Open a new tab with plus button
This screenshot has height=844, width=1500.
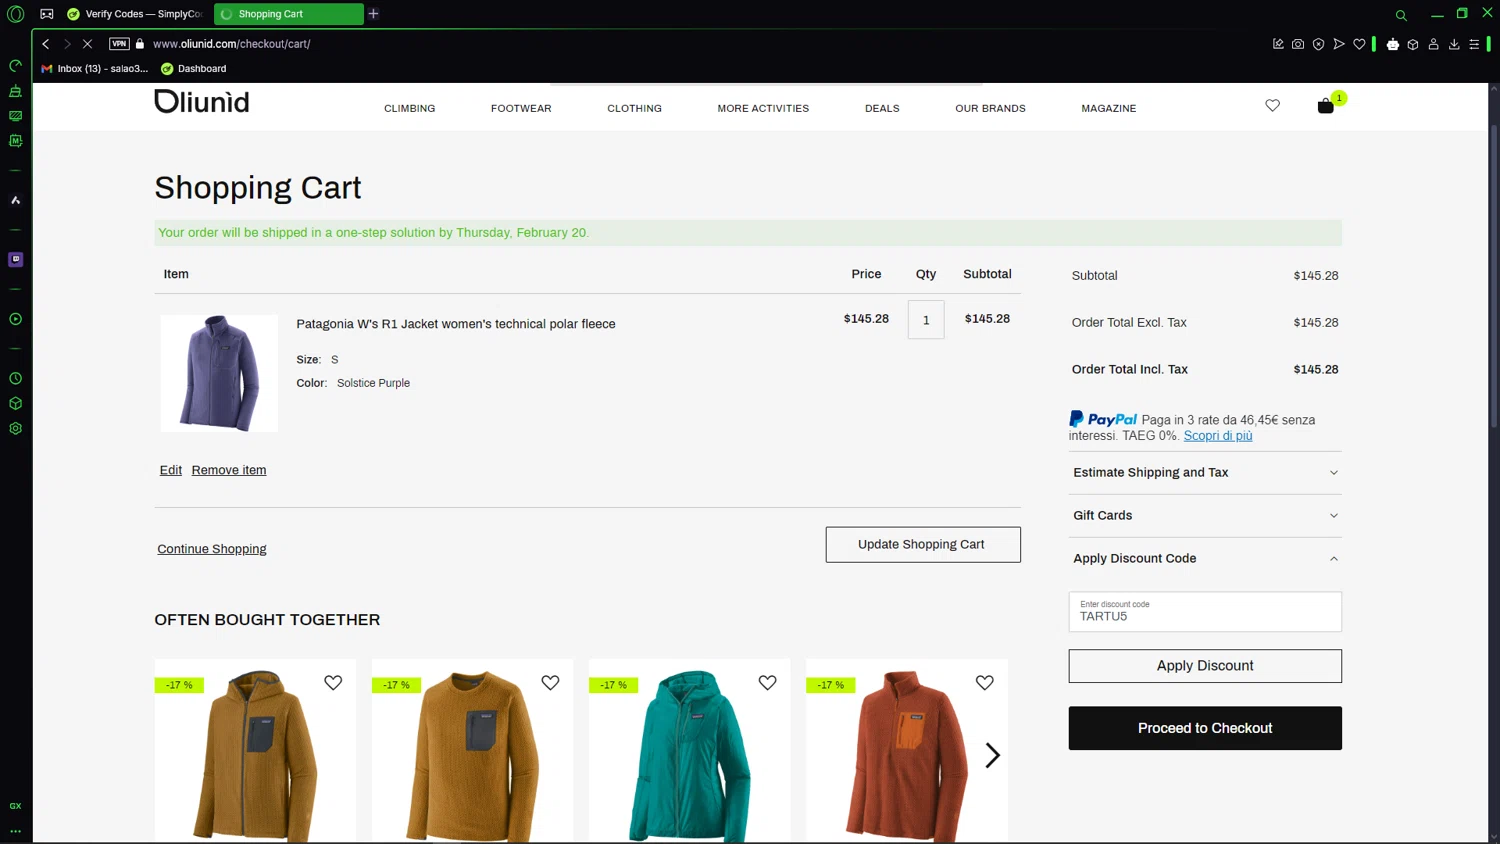(374, 14)
